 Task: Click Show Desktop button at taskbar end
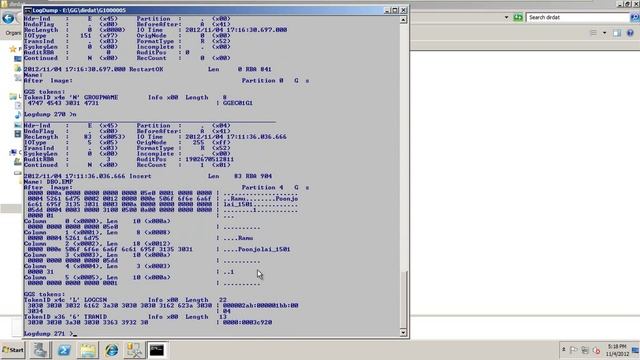636,350
